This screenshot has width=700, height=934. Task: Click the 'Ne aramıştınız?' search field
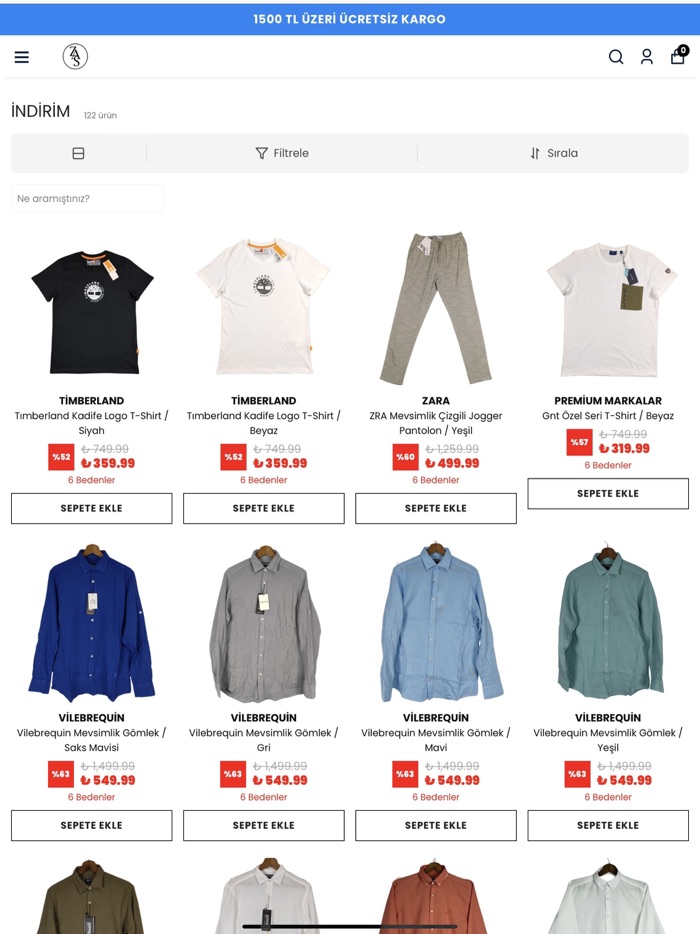[x=87, y=198]
